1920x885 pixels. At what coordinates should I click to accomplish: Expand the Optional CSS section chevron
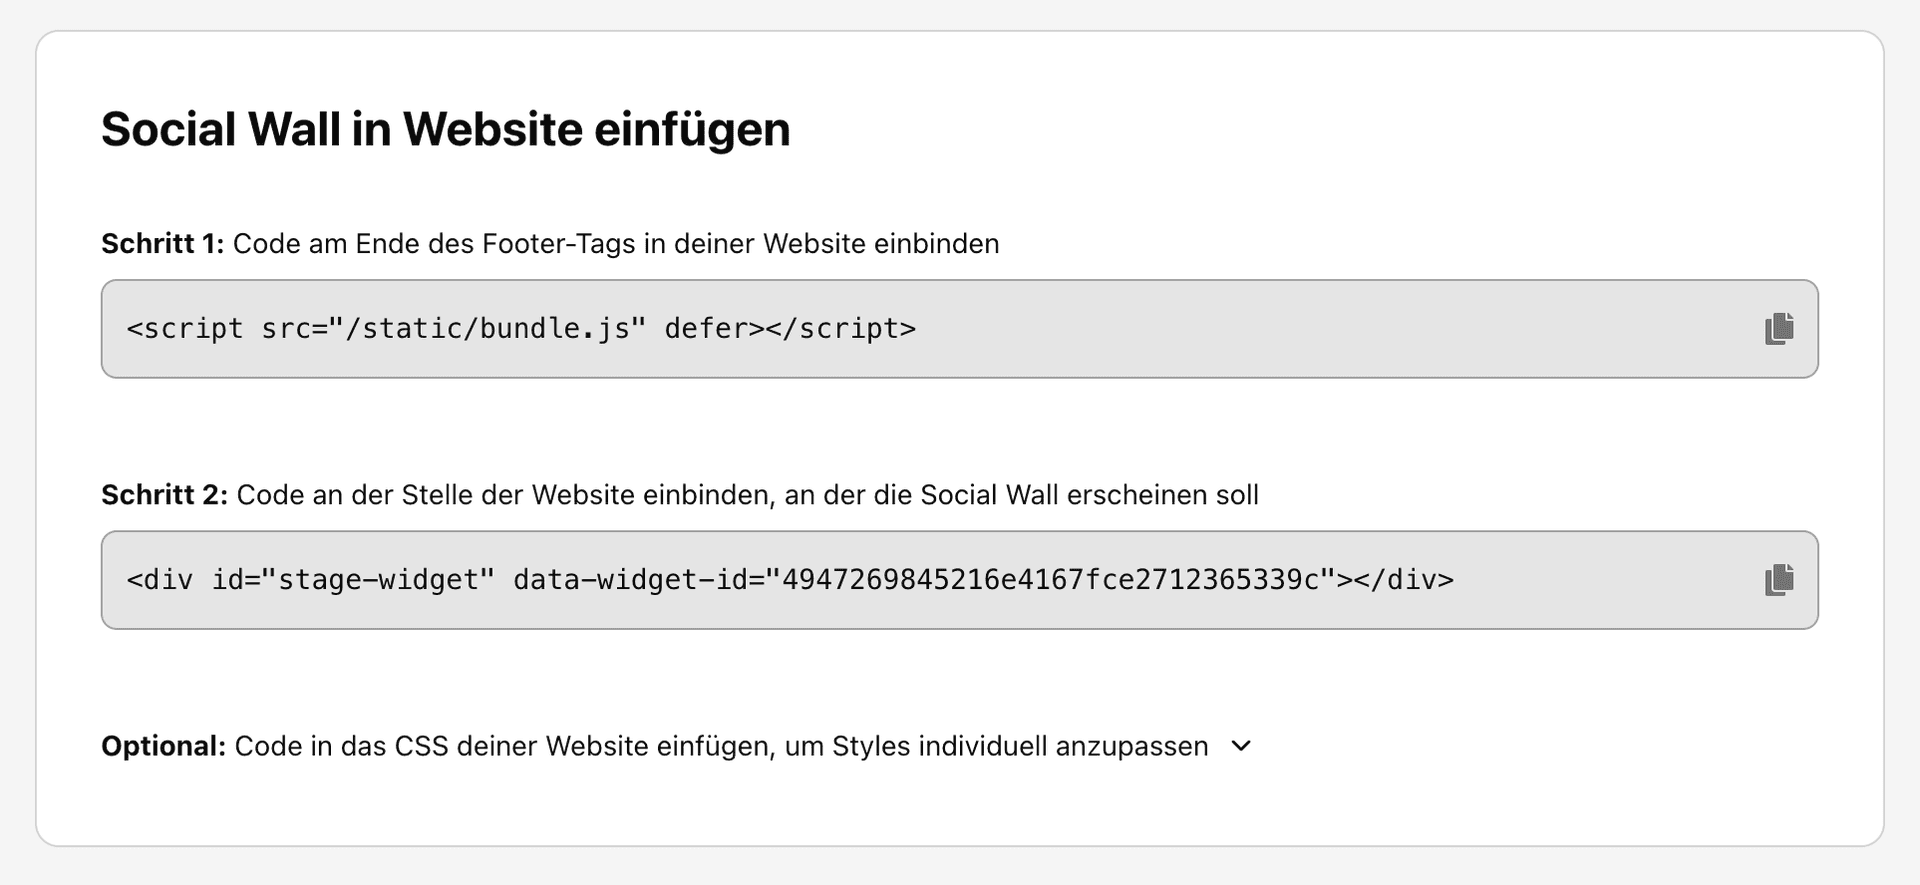tap(1241, 746)
